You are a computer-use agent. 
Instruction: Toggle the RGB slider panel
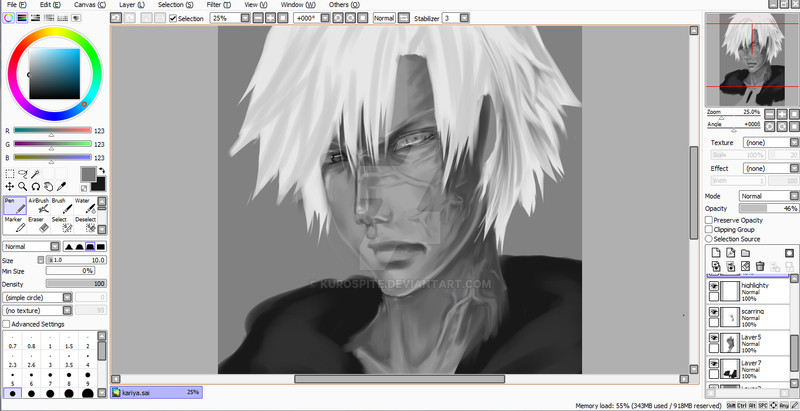click(x=22, y=18)
